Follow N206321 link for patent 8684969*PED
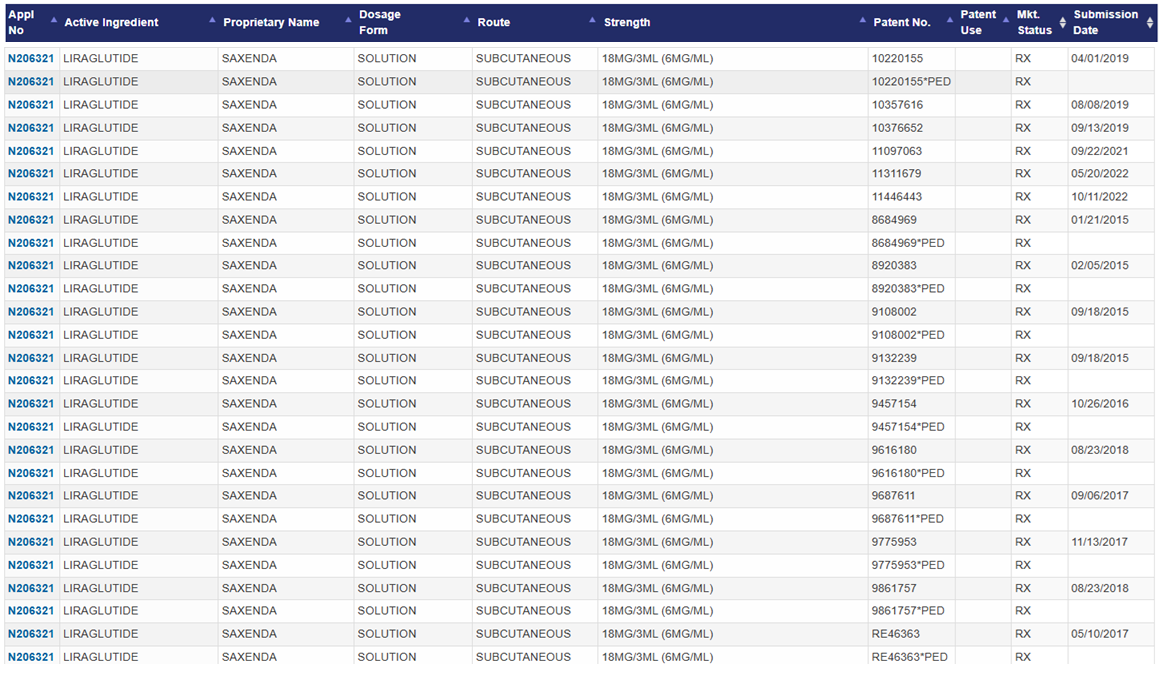 [x=31, y=243]
